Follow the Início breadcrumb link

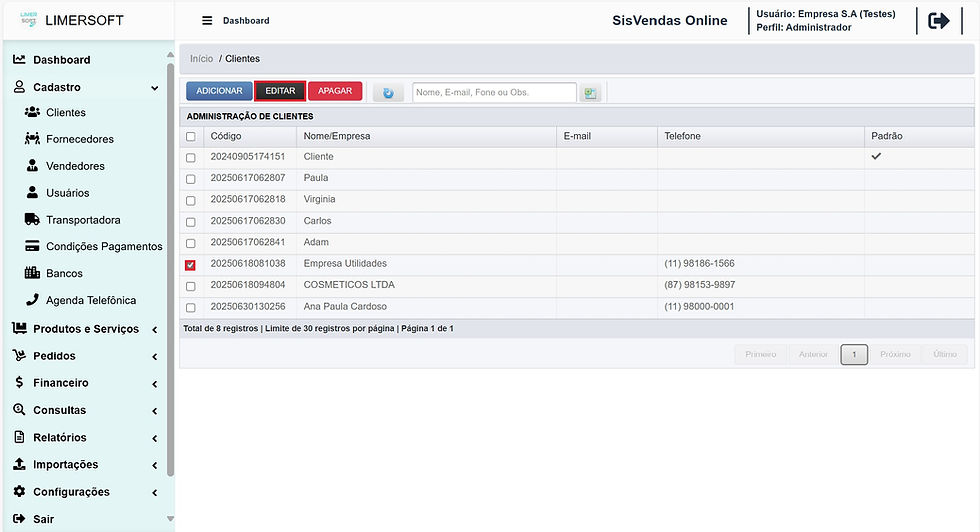pyautogui.click(x=201, y=58)
